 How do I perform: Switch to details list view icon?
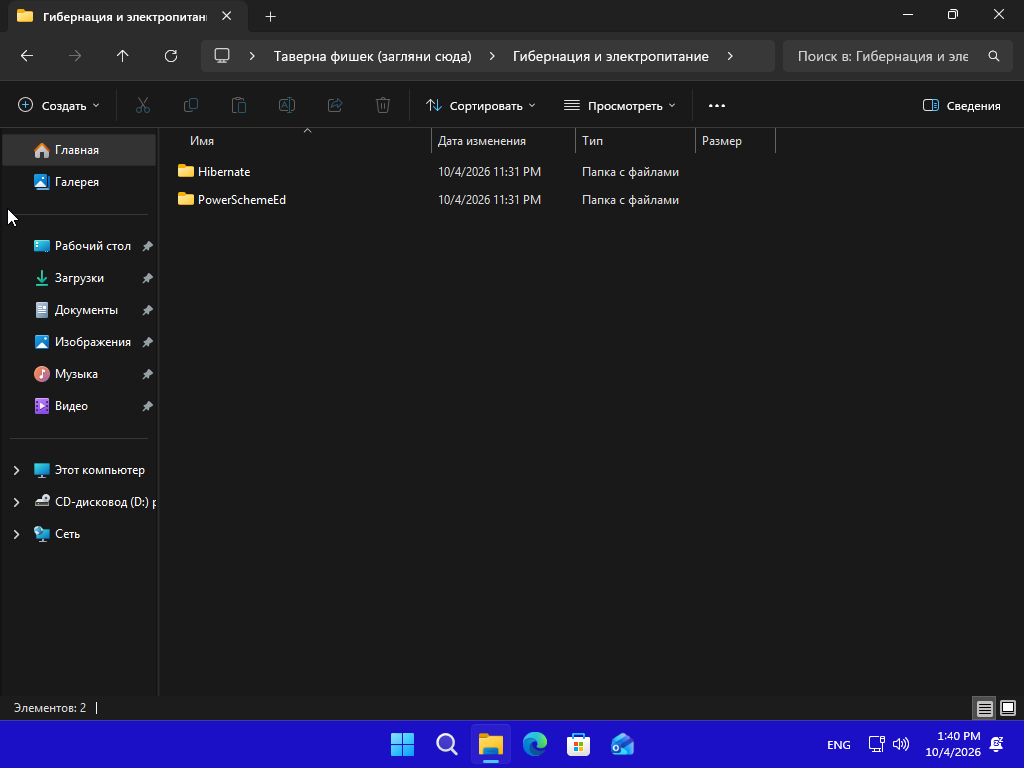pos(985,708)
